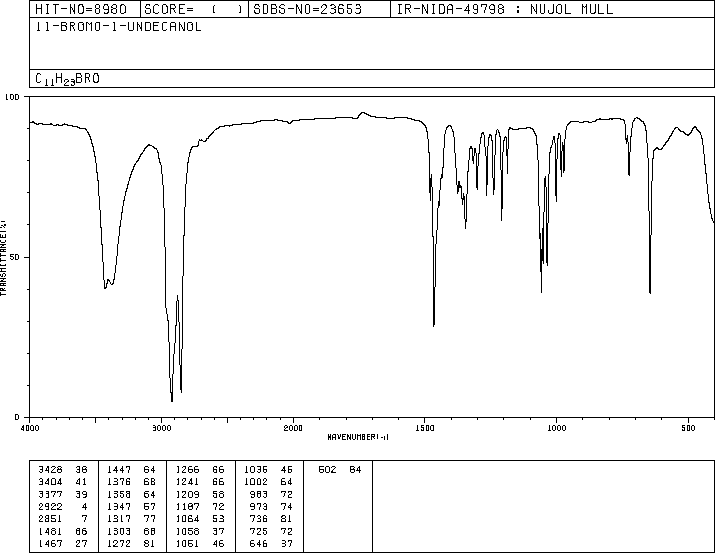Click the WAVENUMBER x-axis title

pyautogui.click(x=358, y=437)
